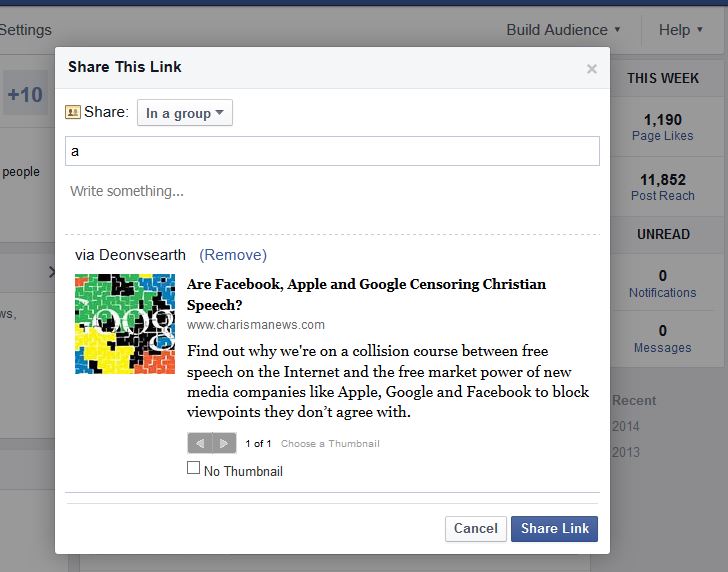The width and height of the screenshot is (728, 572).
Task: Click the Page Likes link in sidebar
Action: click(663, 136)
